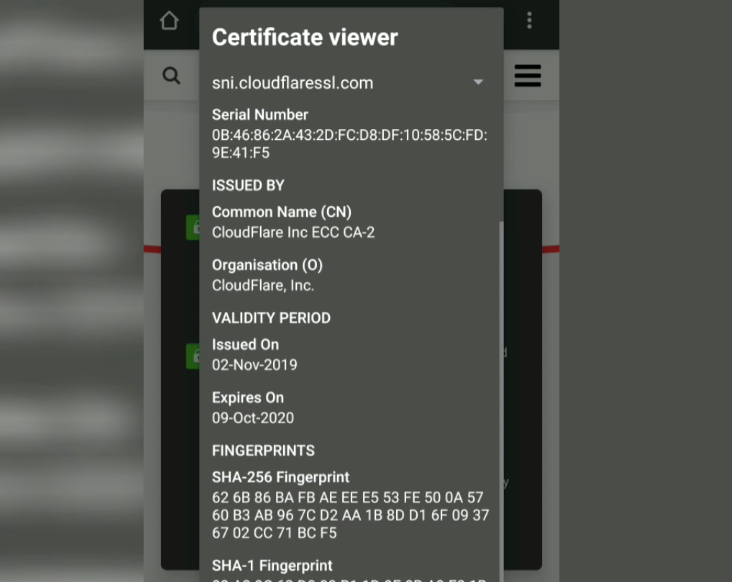Select the issued date 02-Nov-2019
The width and height of the screenshot is (732, 582).
254,365
